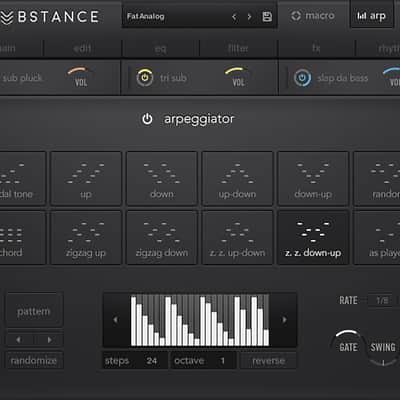Screen dimensions: 400x400
Task: Go to next preset arrow
Action: [249, 17]
